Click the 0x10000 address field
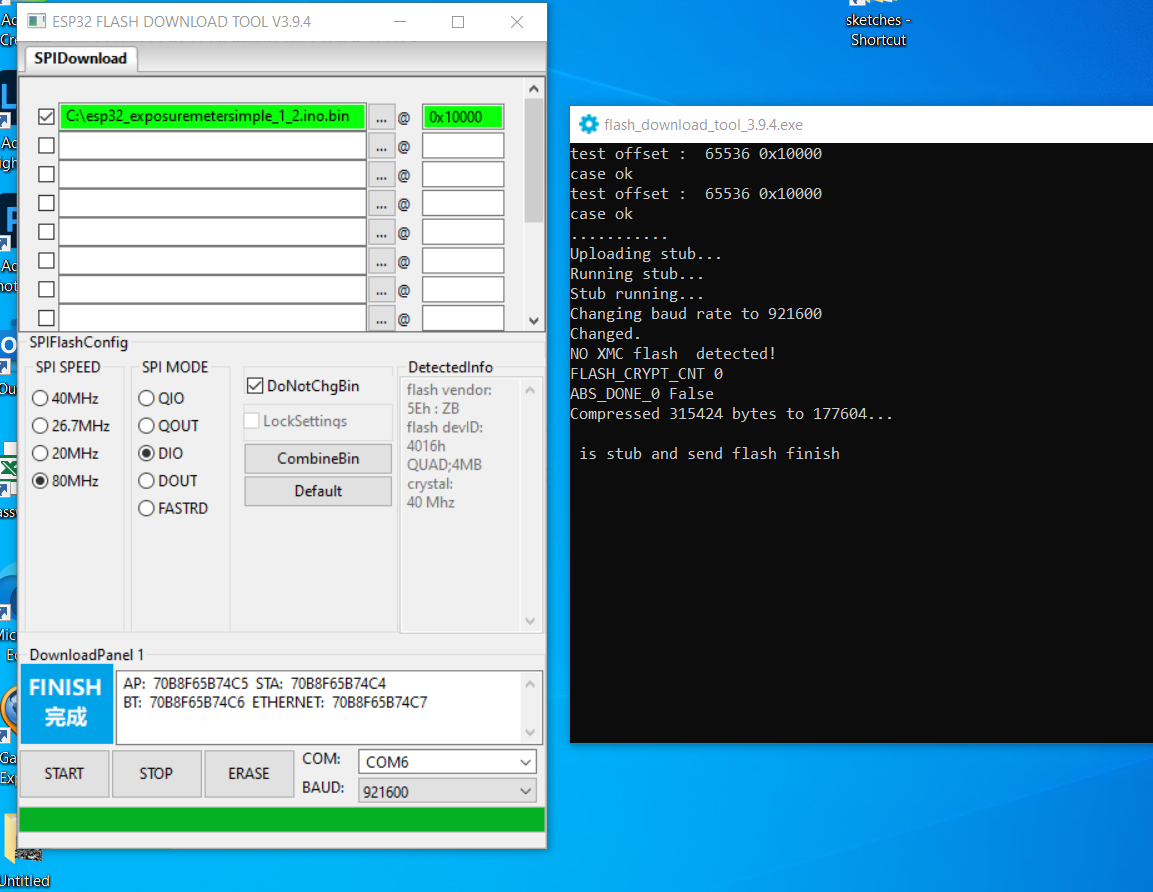The height and width of the screenshot is (892, 1153). coord(462,117)
